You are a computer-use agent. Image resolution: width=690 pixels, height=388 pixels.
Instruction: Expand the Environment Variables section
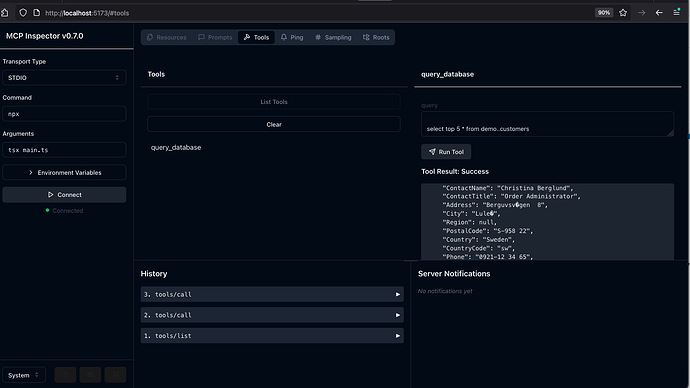click(64, 172)
